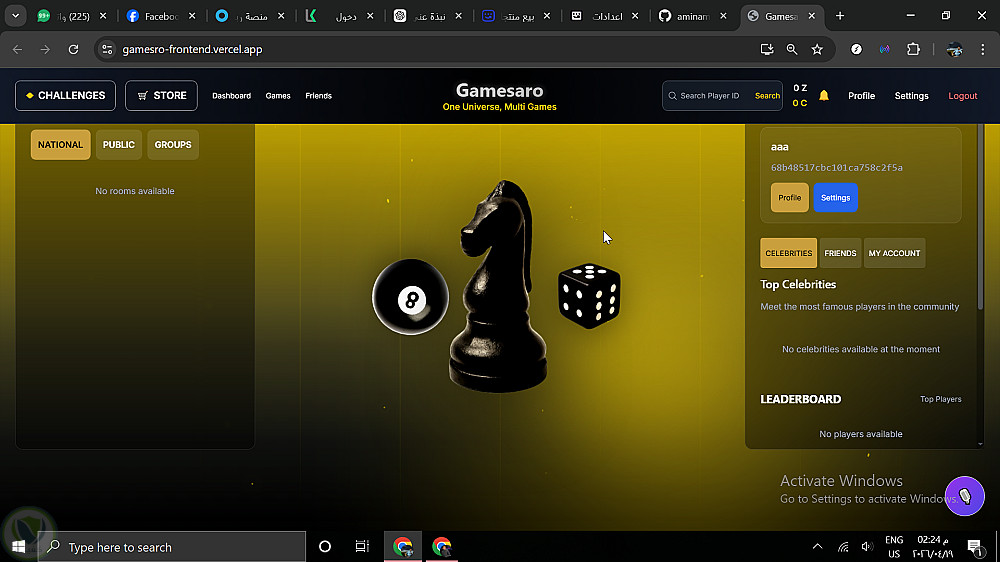Install app icon in address bar
Screen dimensions: 1000x562
click(767, 49)
